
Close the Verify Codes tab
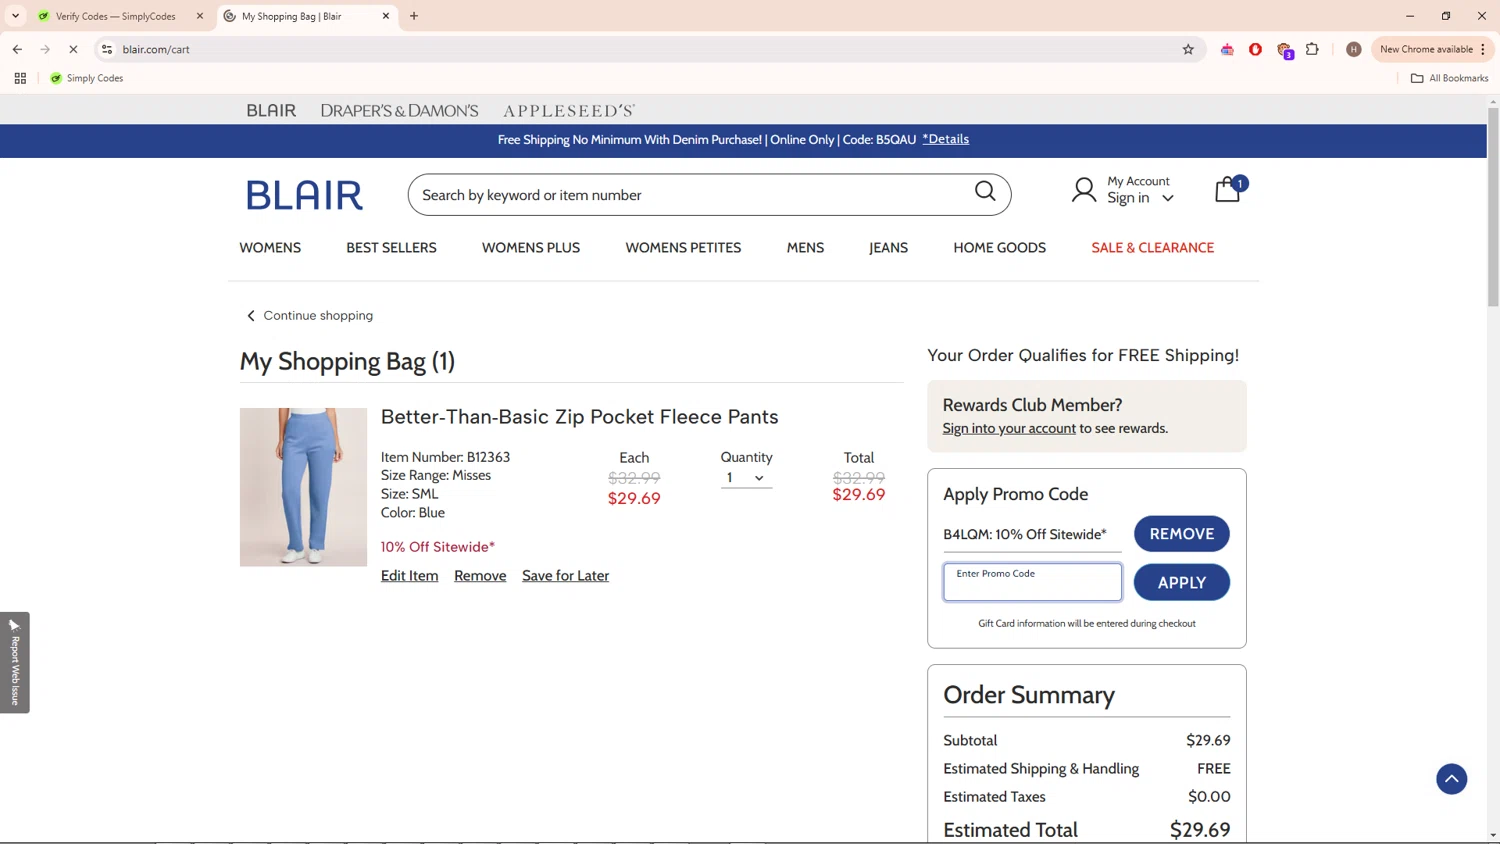pos(199,16)
